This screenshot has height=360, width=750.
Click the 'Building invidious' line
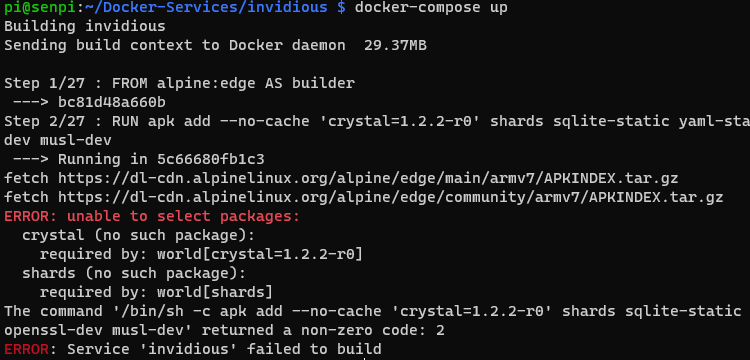coord(85,26)
